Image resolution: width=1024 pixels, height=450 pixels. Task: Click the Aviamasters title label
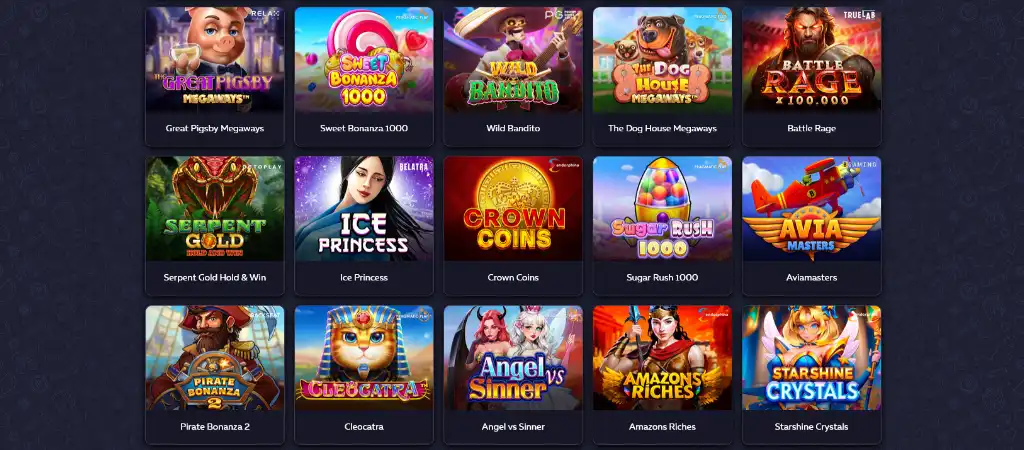(x=812, y=278)
